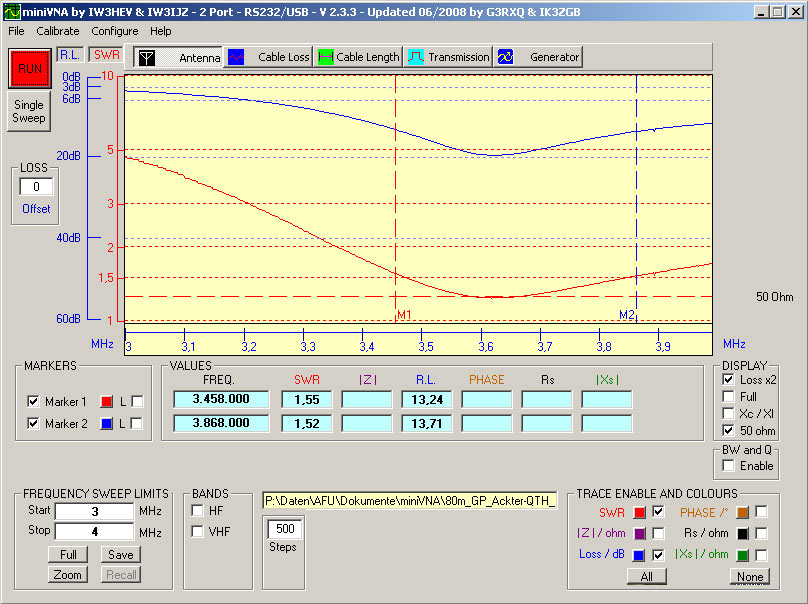The image size is (808, 604).
Task: Open the Calibrate menu
Action: pos(57,31)
